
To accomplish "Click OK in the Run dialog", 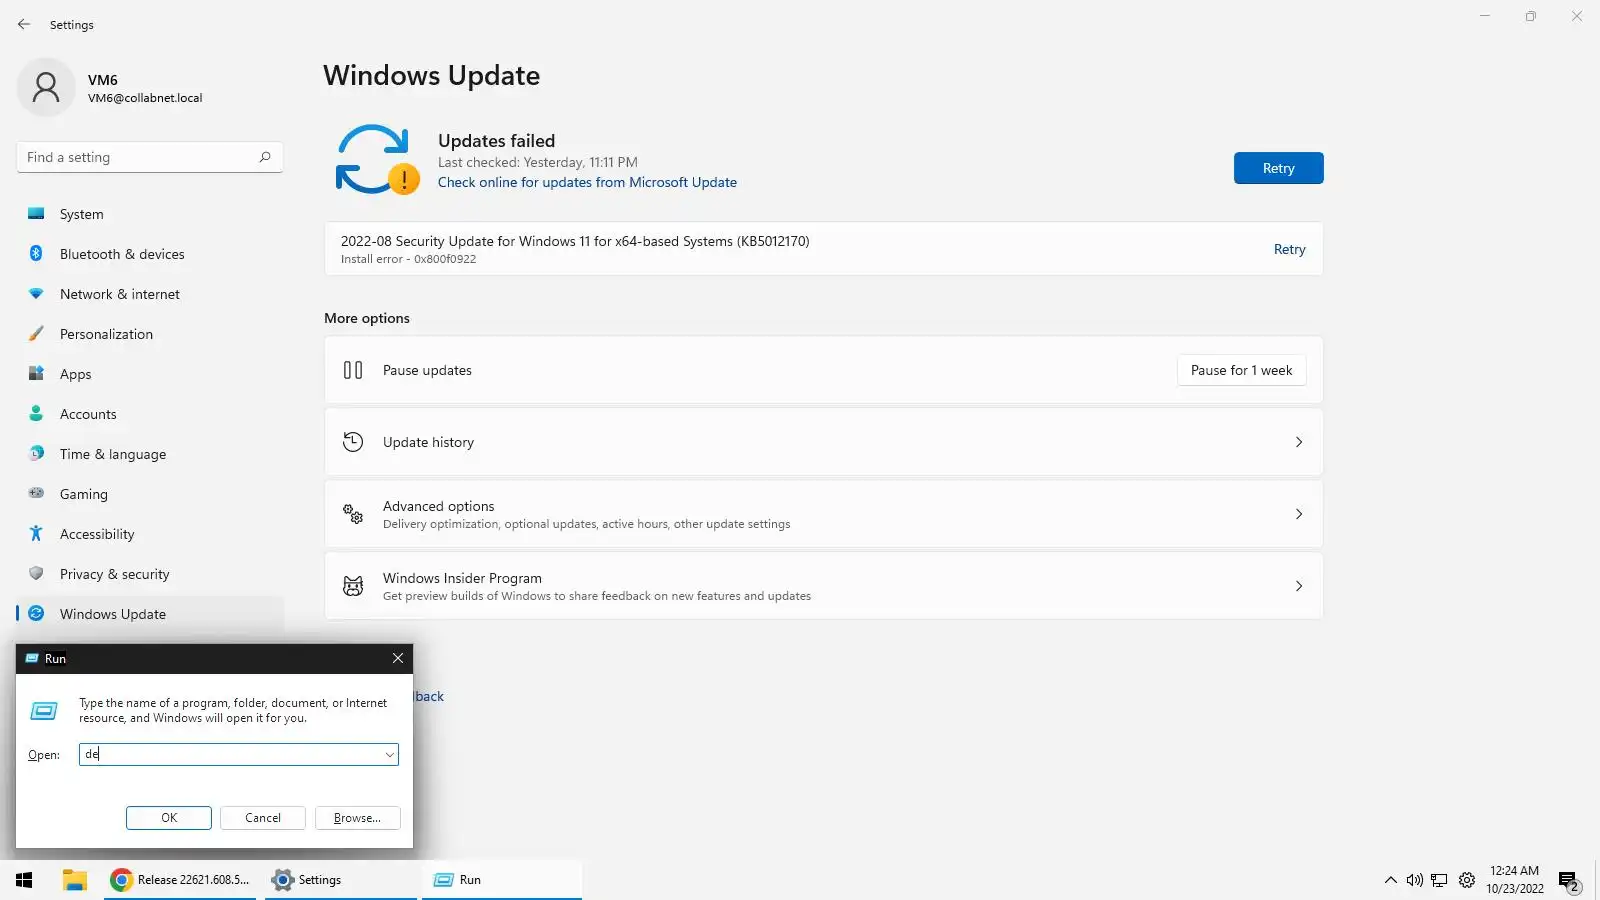I will tap(169, 818).
